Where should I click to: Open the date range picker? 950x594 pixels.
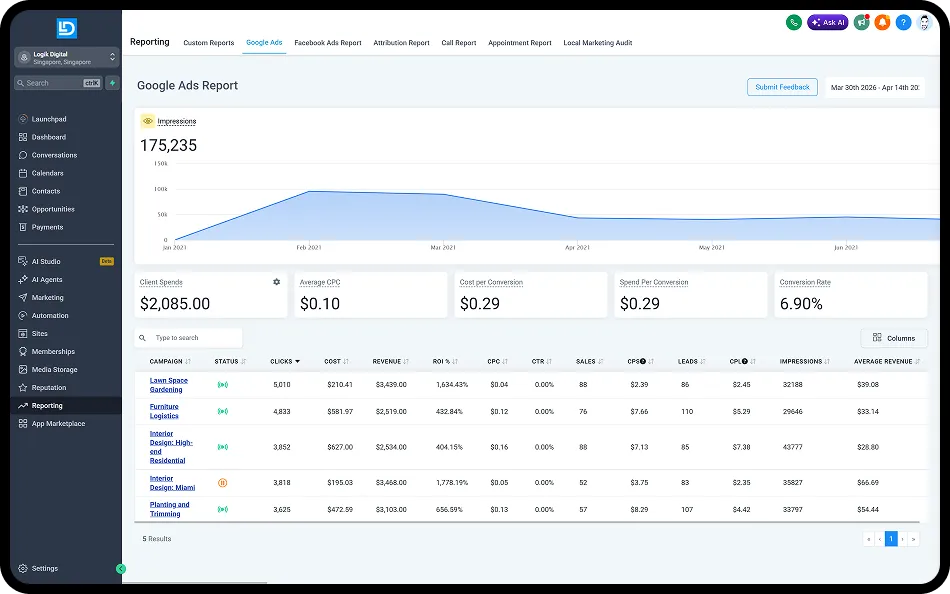click(875, 87)
